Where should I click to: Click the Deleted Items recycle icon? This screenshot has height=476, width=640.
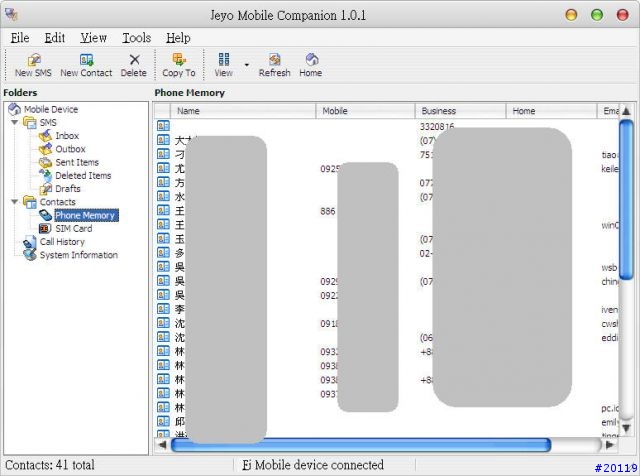[46, 176]
